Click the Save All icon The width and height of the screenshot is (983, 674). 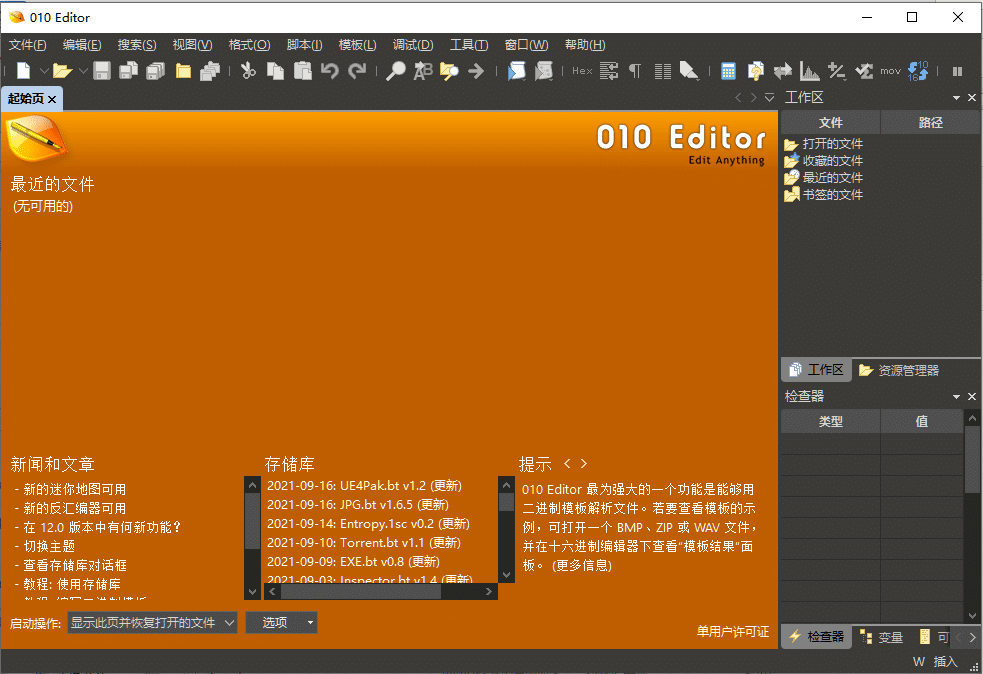tap(155, 71)
